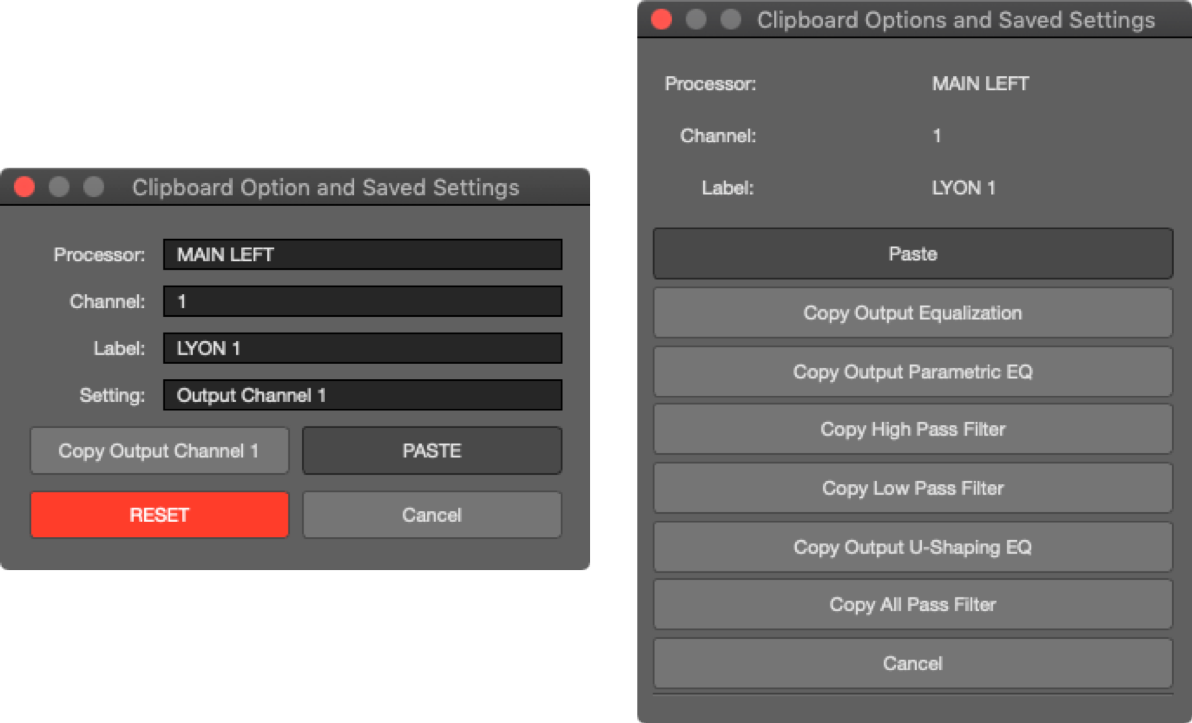The height and width of the screenshot is (723, 1192).
Task: Click Copy Output Channel 1 button
Action: tap(159, 451)
